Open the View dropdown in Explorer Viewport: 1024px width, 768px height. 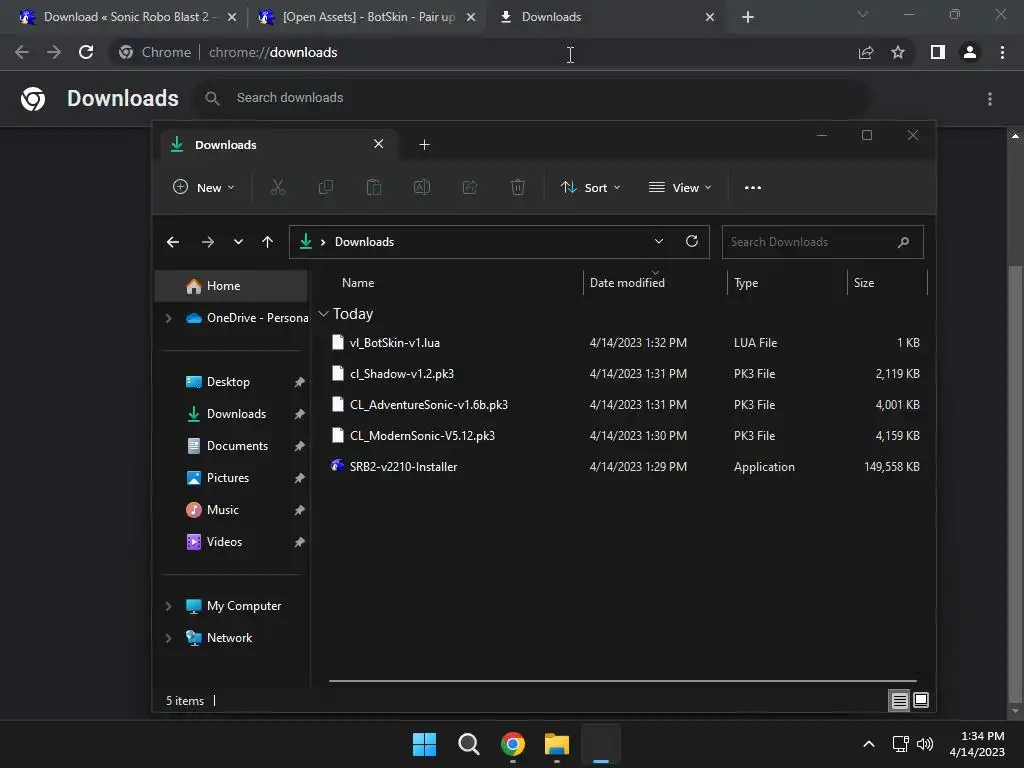(x=680, y=187)
